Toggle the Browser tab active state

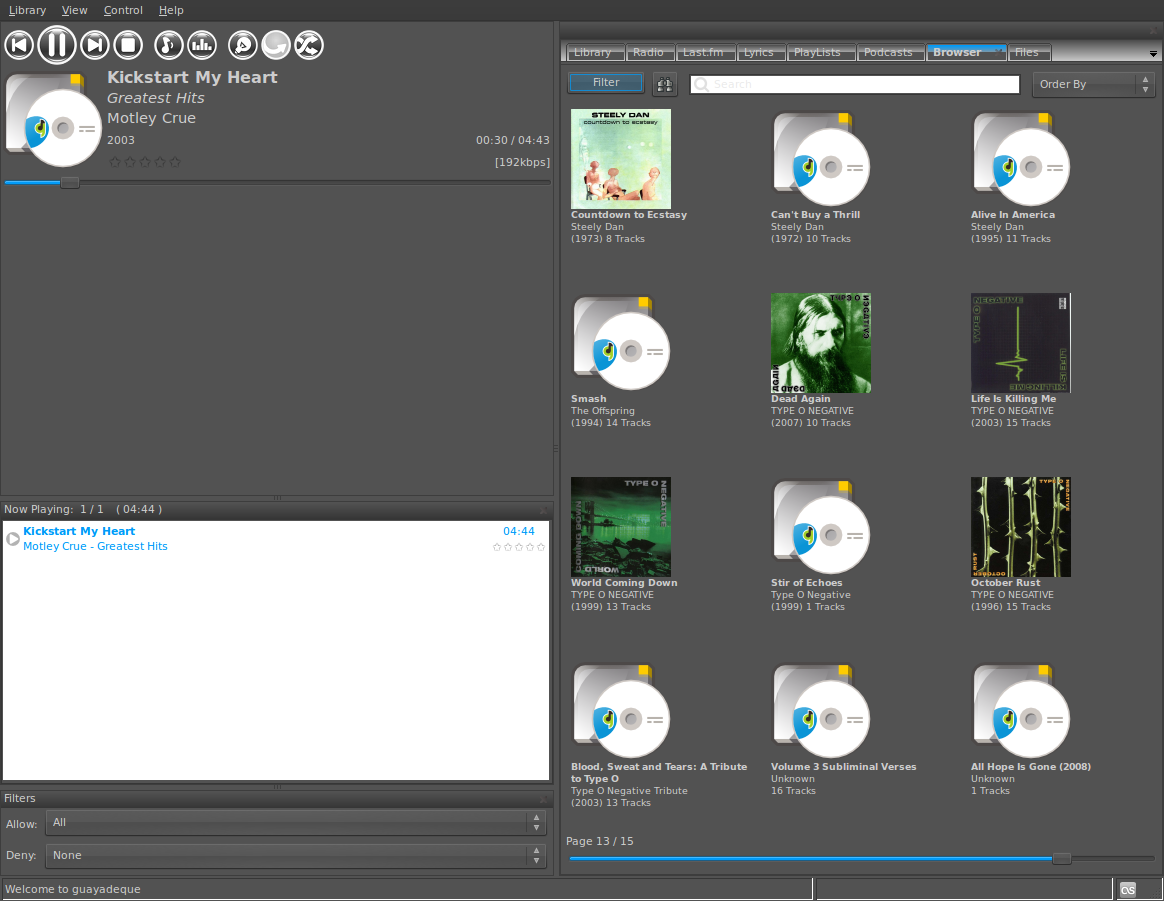click(964, 52)
